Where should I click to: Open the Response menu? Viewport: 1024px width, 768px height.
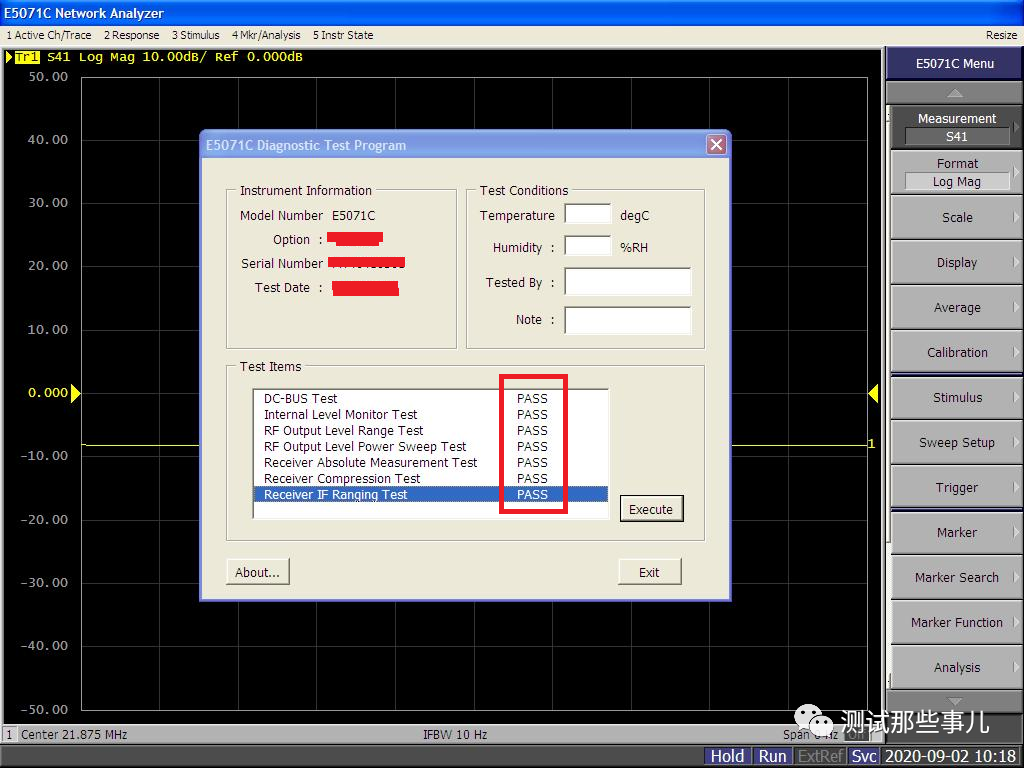131,35
